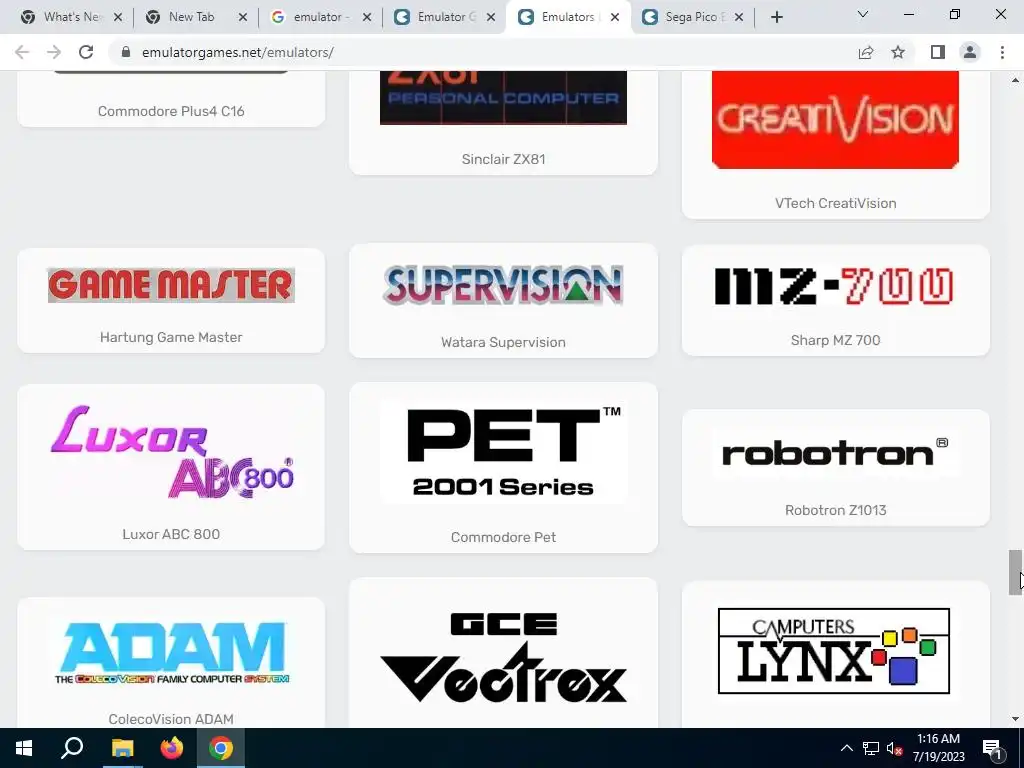Reload the emulators page

point(86,52)
